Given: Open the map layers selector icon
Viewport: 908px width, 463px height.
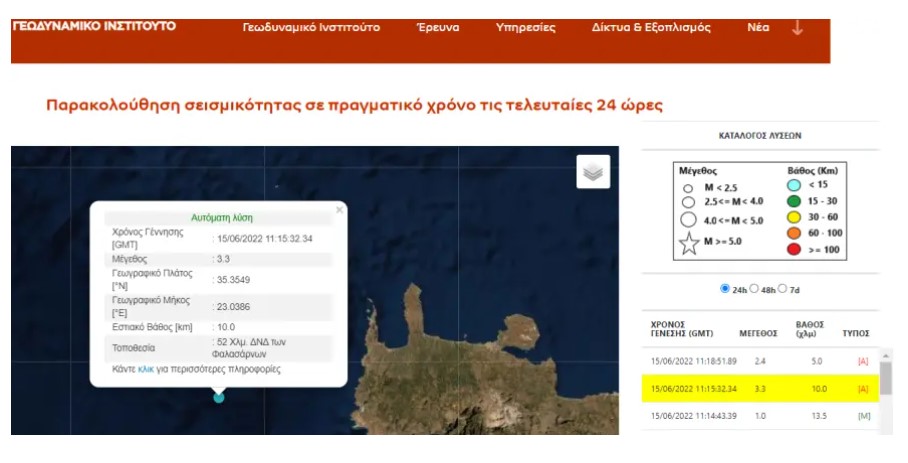Looking at the screenshot, I should pos(593,172).
